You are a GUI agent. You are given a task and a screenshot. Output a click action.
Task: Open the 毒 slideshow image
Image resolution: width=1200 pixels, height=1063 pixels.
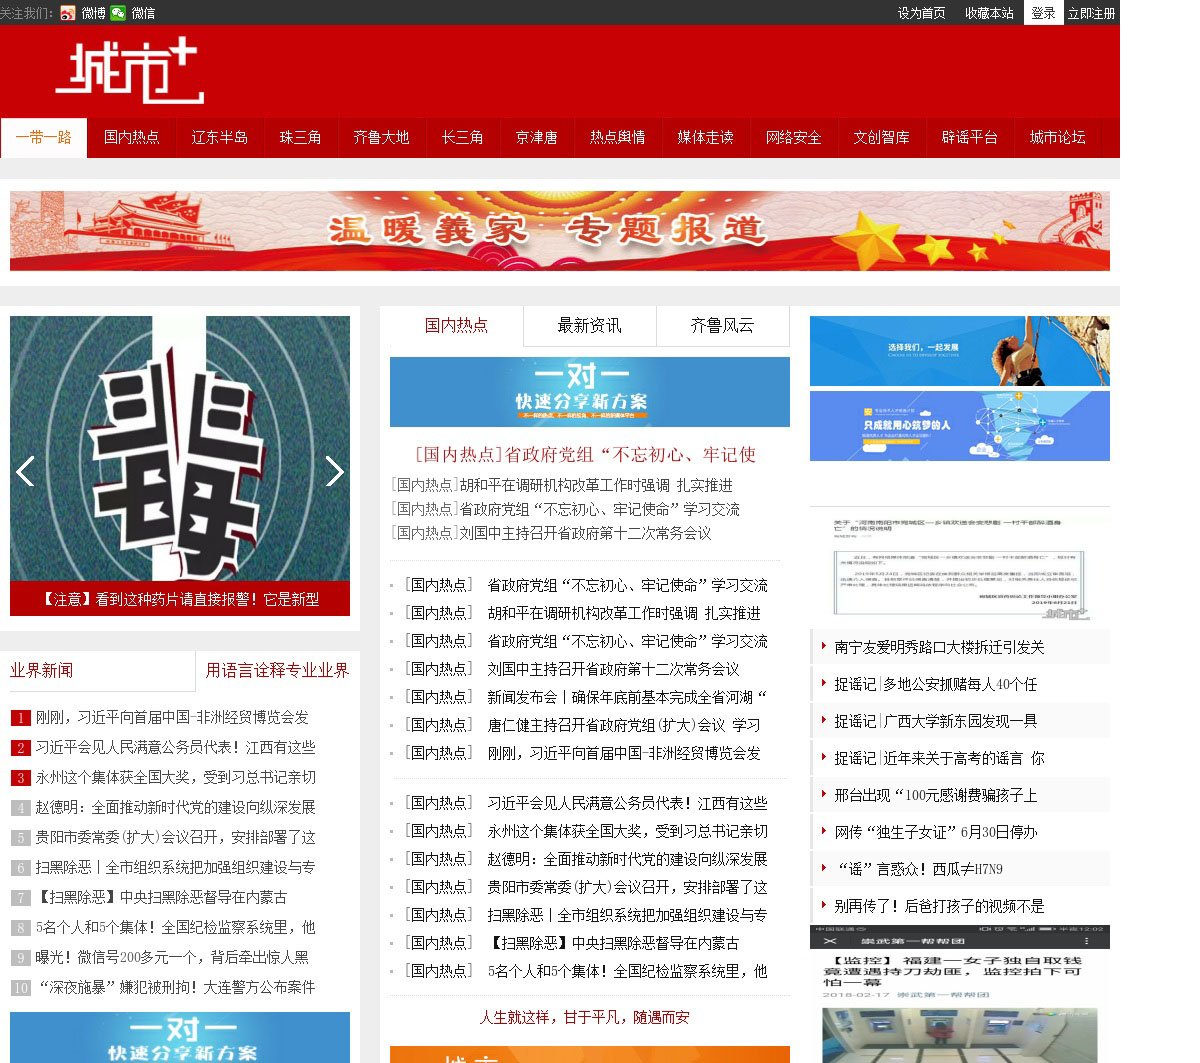tap(180, 448)
